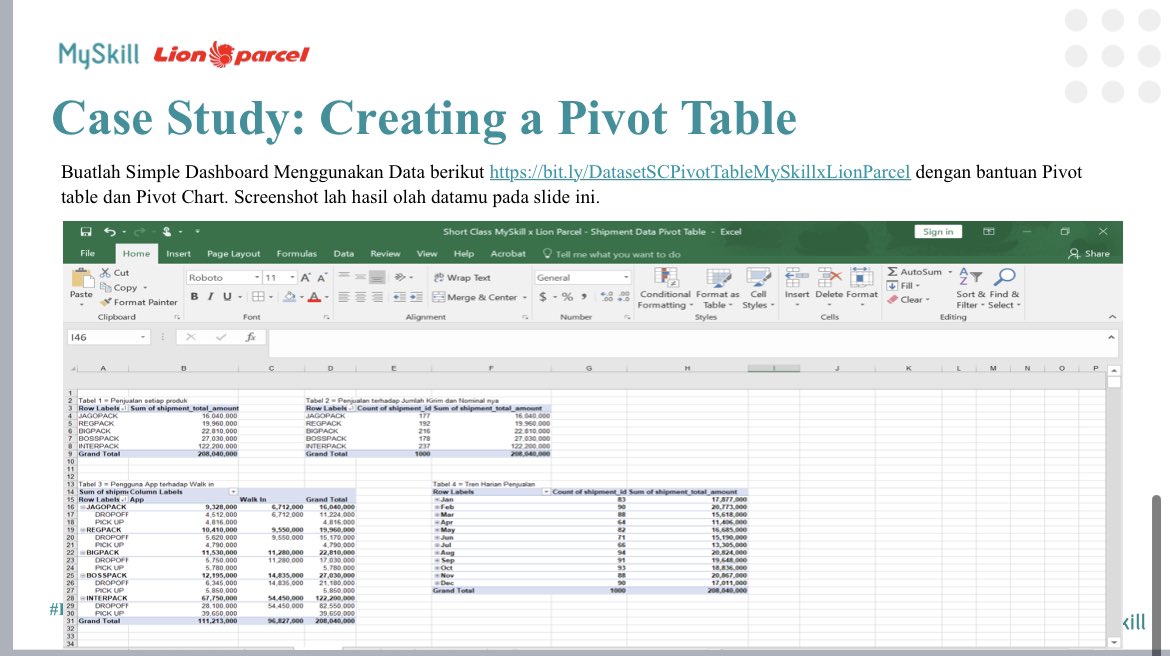Click the Cell Styles icon
1170x656 pixels.
758,278
